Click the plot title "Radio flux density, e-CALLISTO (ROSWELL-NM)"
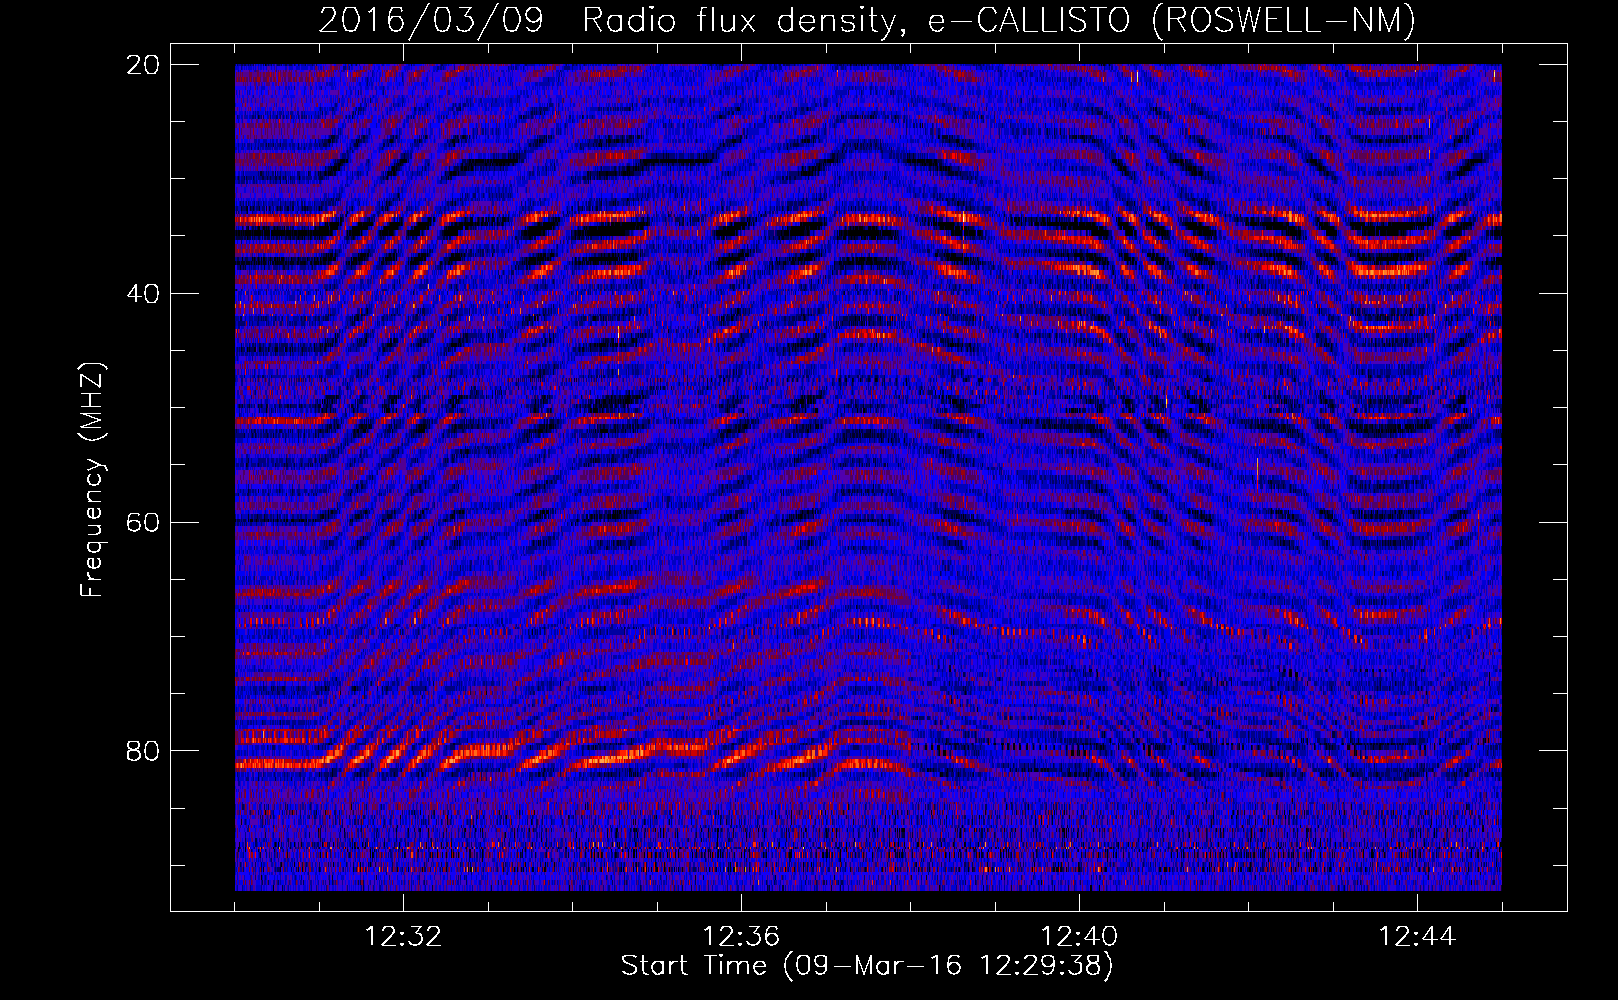 pos(999,20)
